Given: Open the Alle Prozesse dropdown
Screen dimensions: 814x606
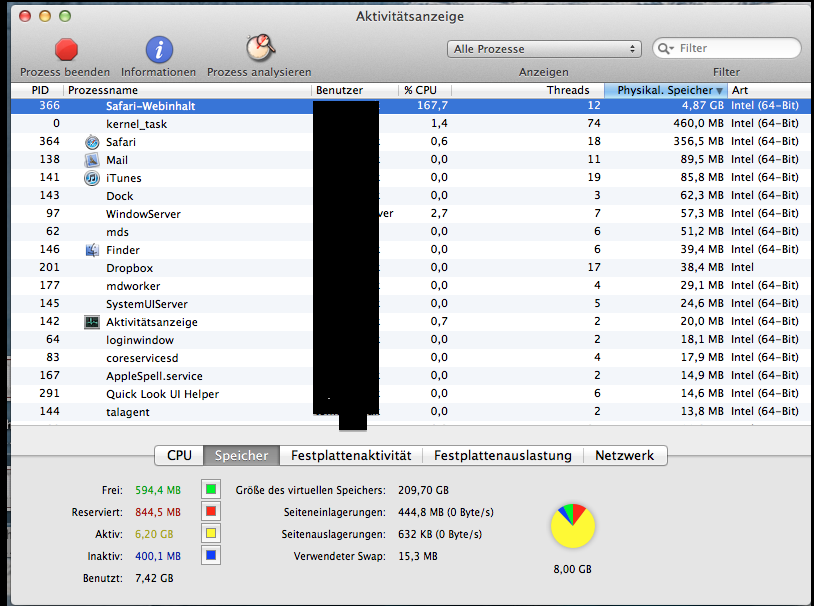Looking at the screenshot, I should coord(544,49).
